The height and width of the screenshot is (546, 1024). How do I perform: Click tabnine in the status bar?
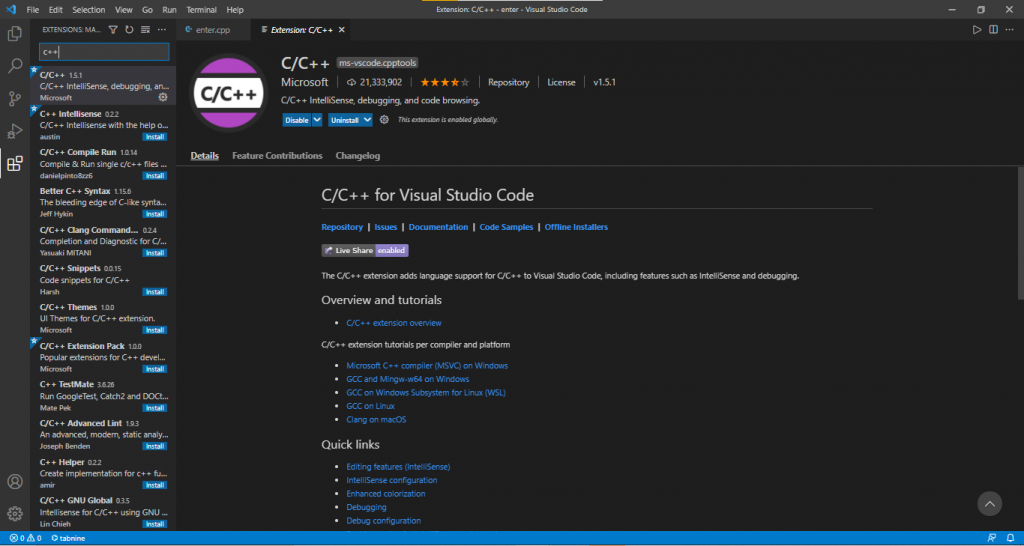tap(68, 538)
